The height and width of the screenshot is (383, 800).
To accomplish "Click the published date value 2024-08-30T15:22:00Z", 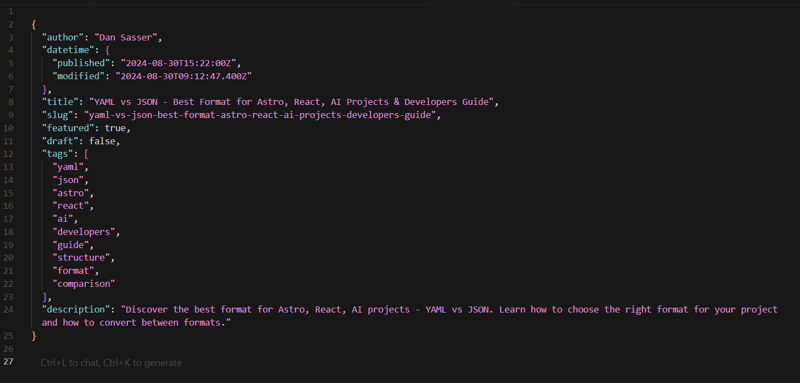I will [x=178, y=63].
